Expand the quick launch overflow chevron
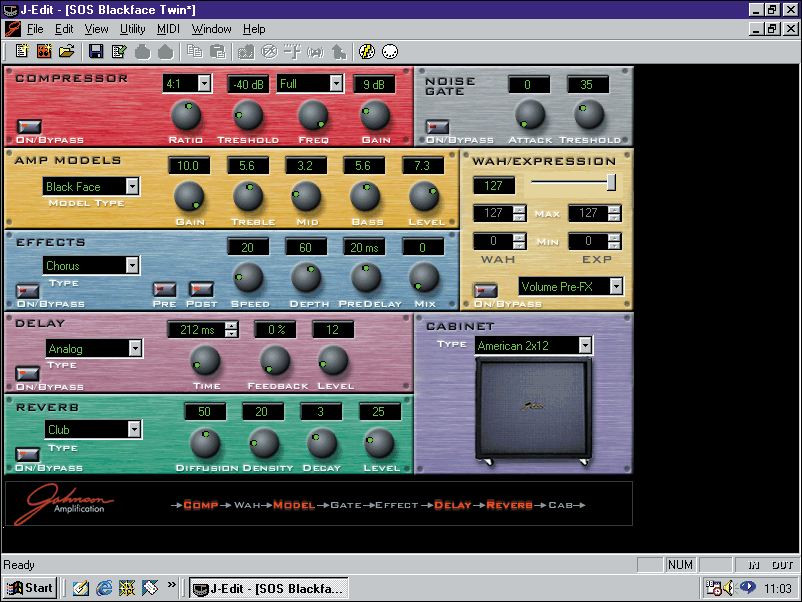The image size is (802, 602). pos(171,585)
